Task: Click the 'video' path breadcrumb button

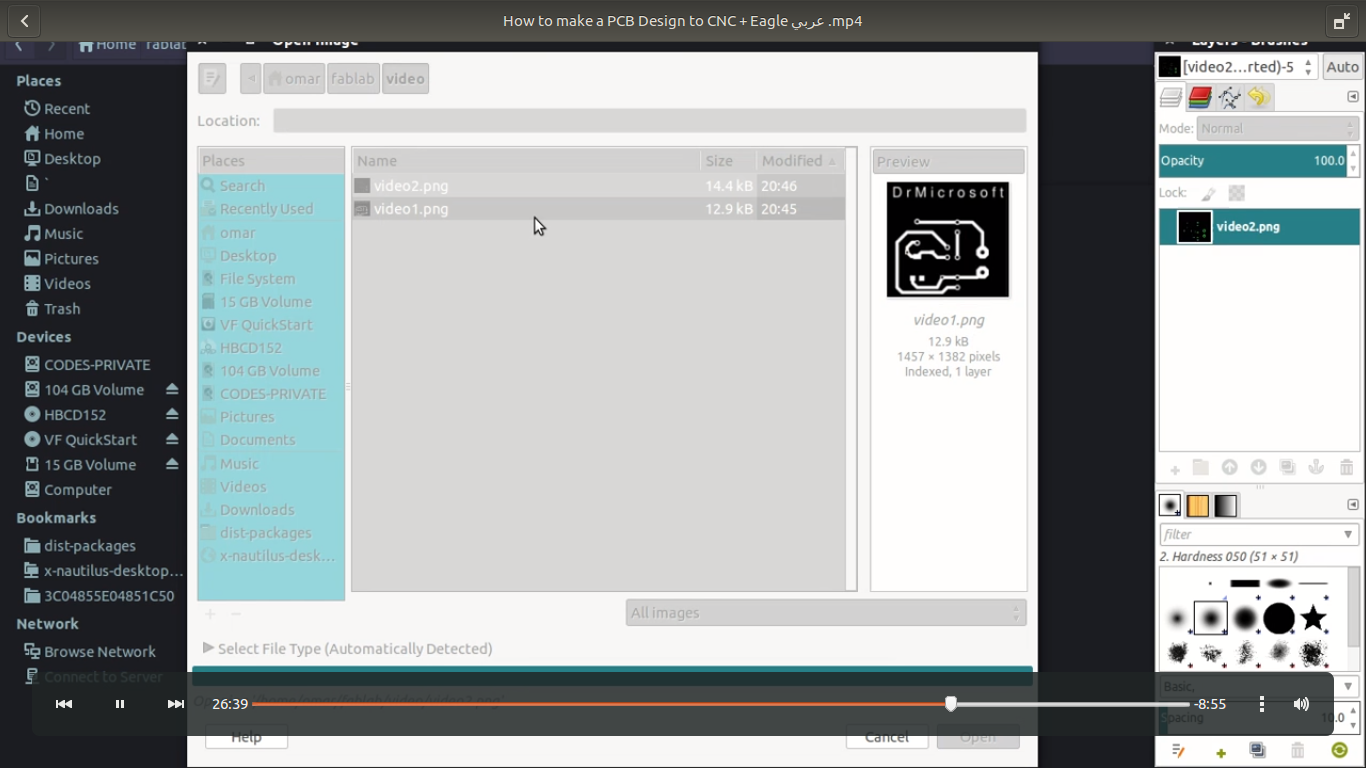Action: (405, 78)
